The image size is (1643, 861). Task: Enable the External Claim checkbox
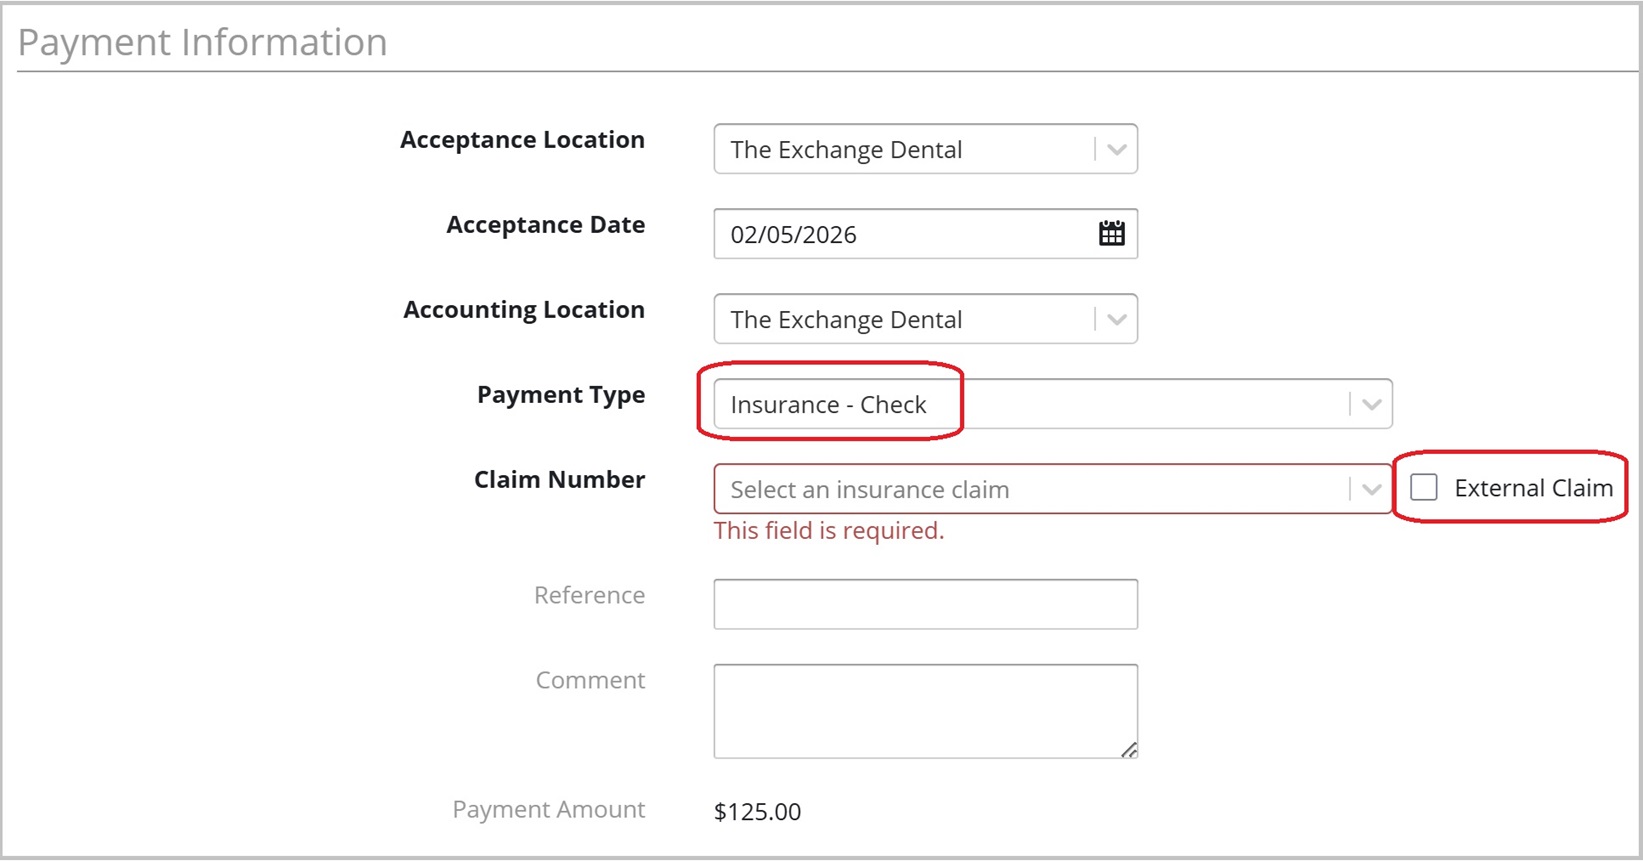(x=1423, y=488)
